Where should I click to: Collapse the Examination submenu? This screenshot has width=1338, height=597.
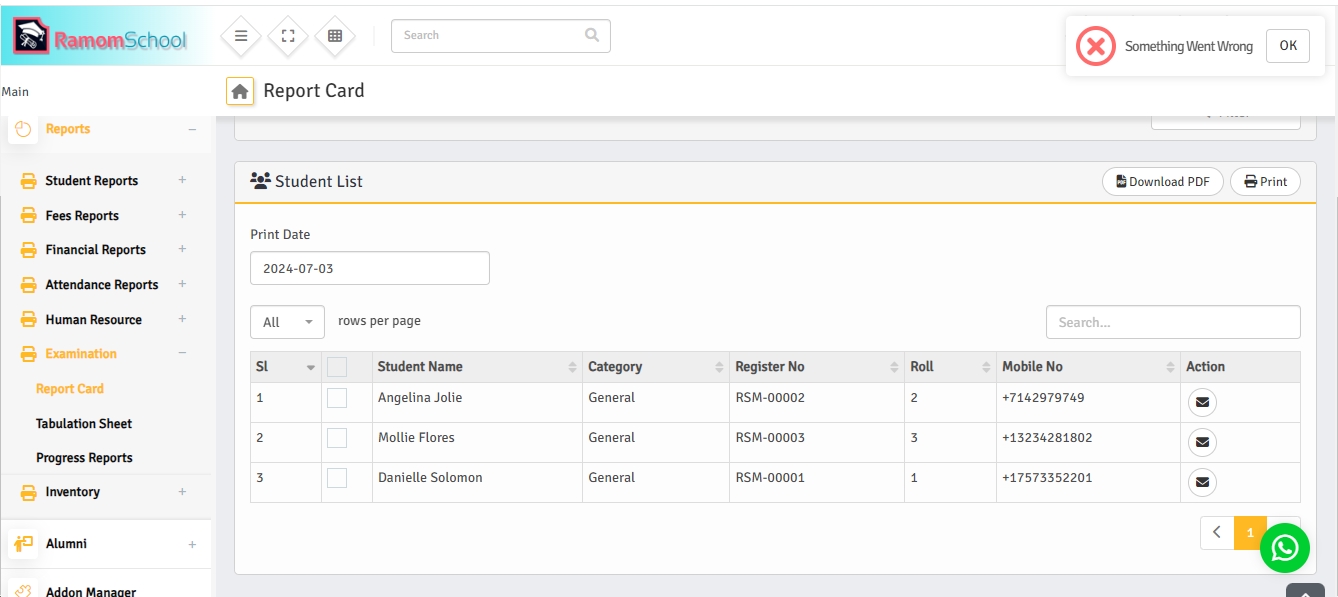[182, 353]
